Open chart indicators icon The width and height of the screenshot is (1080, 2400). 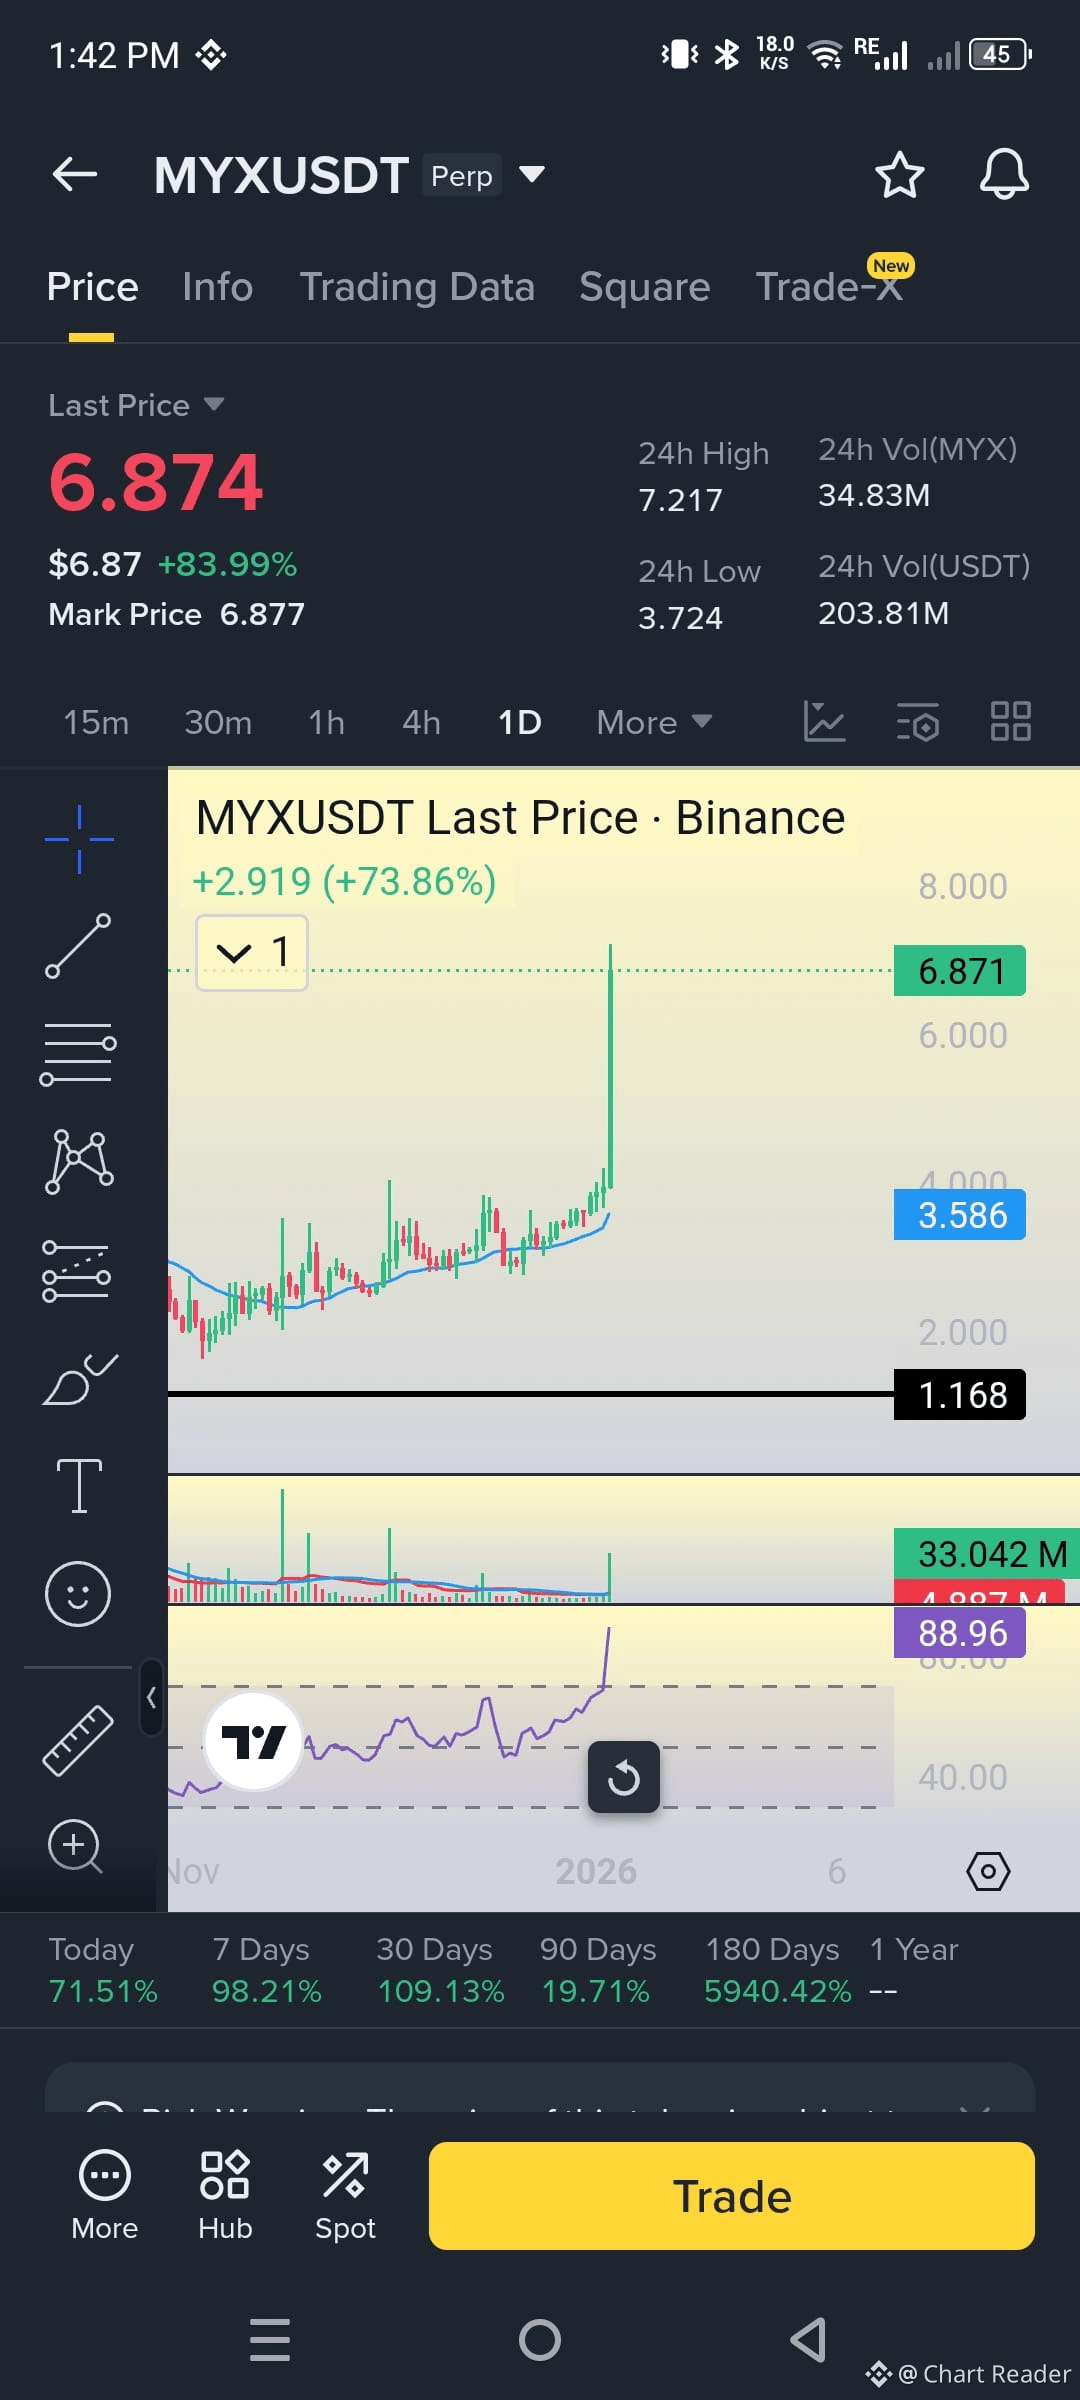click(x=824, y=721)
